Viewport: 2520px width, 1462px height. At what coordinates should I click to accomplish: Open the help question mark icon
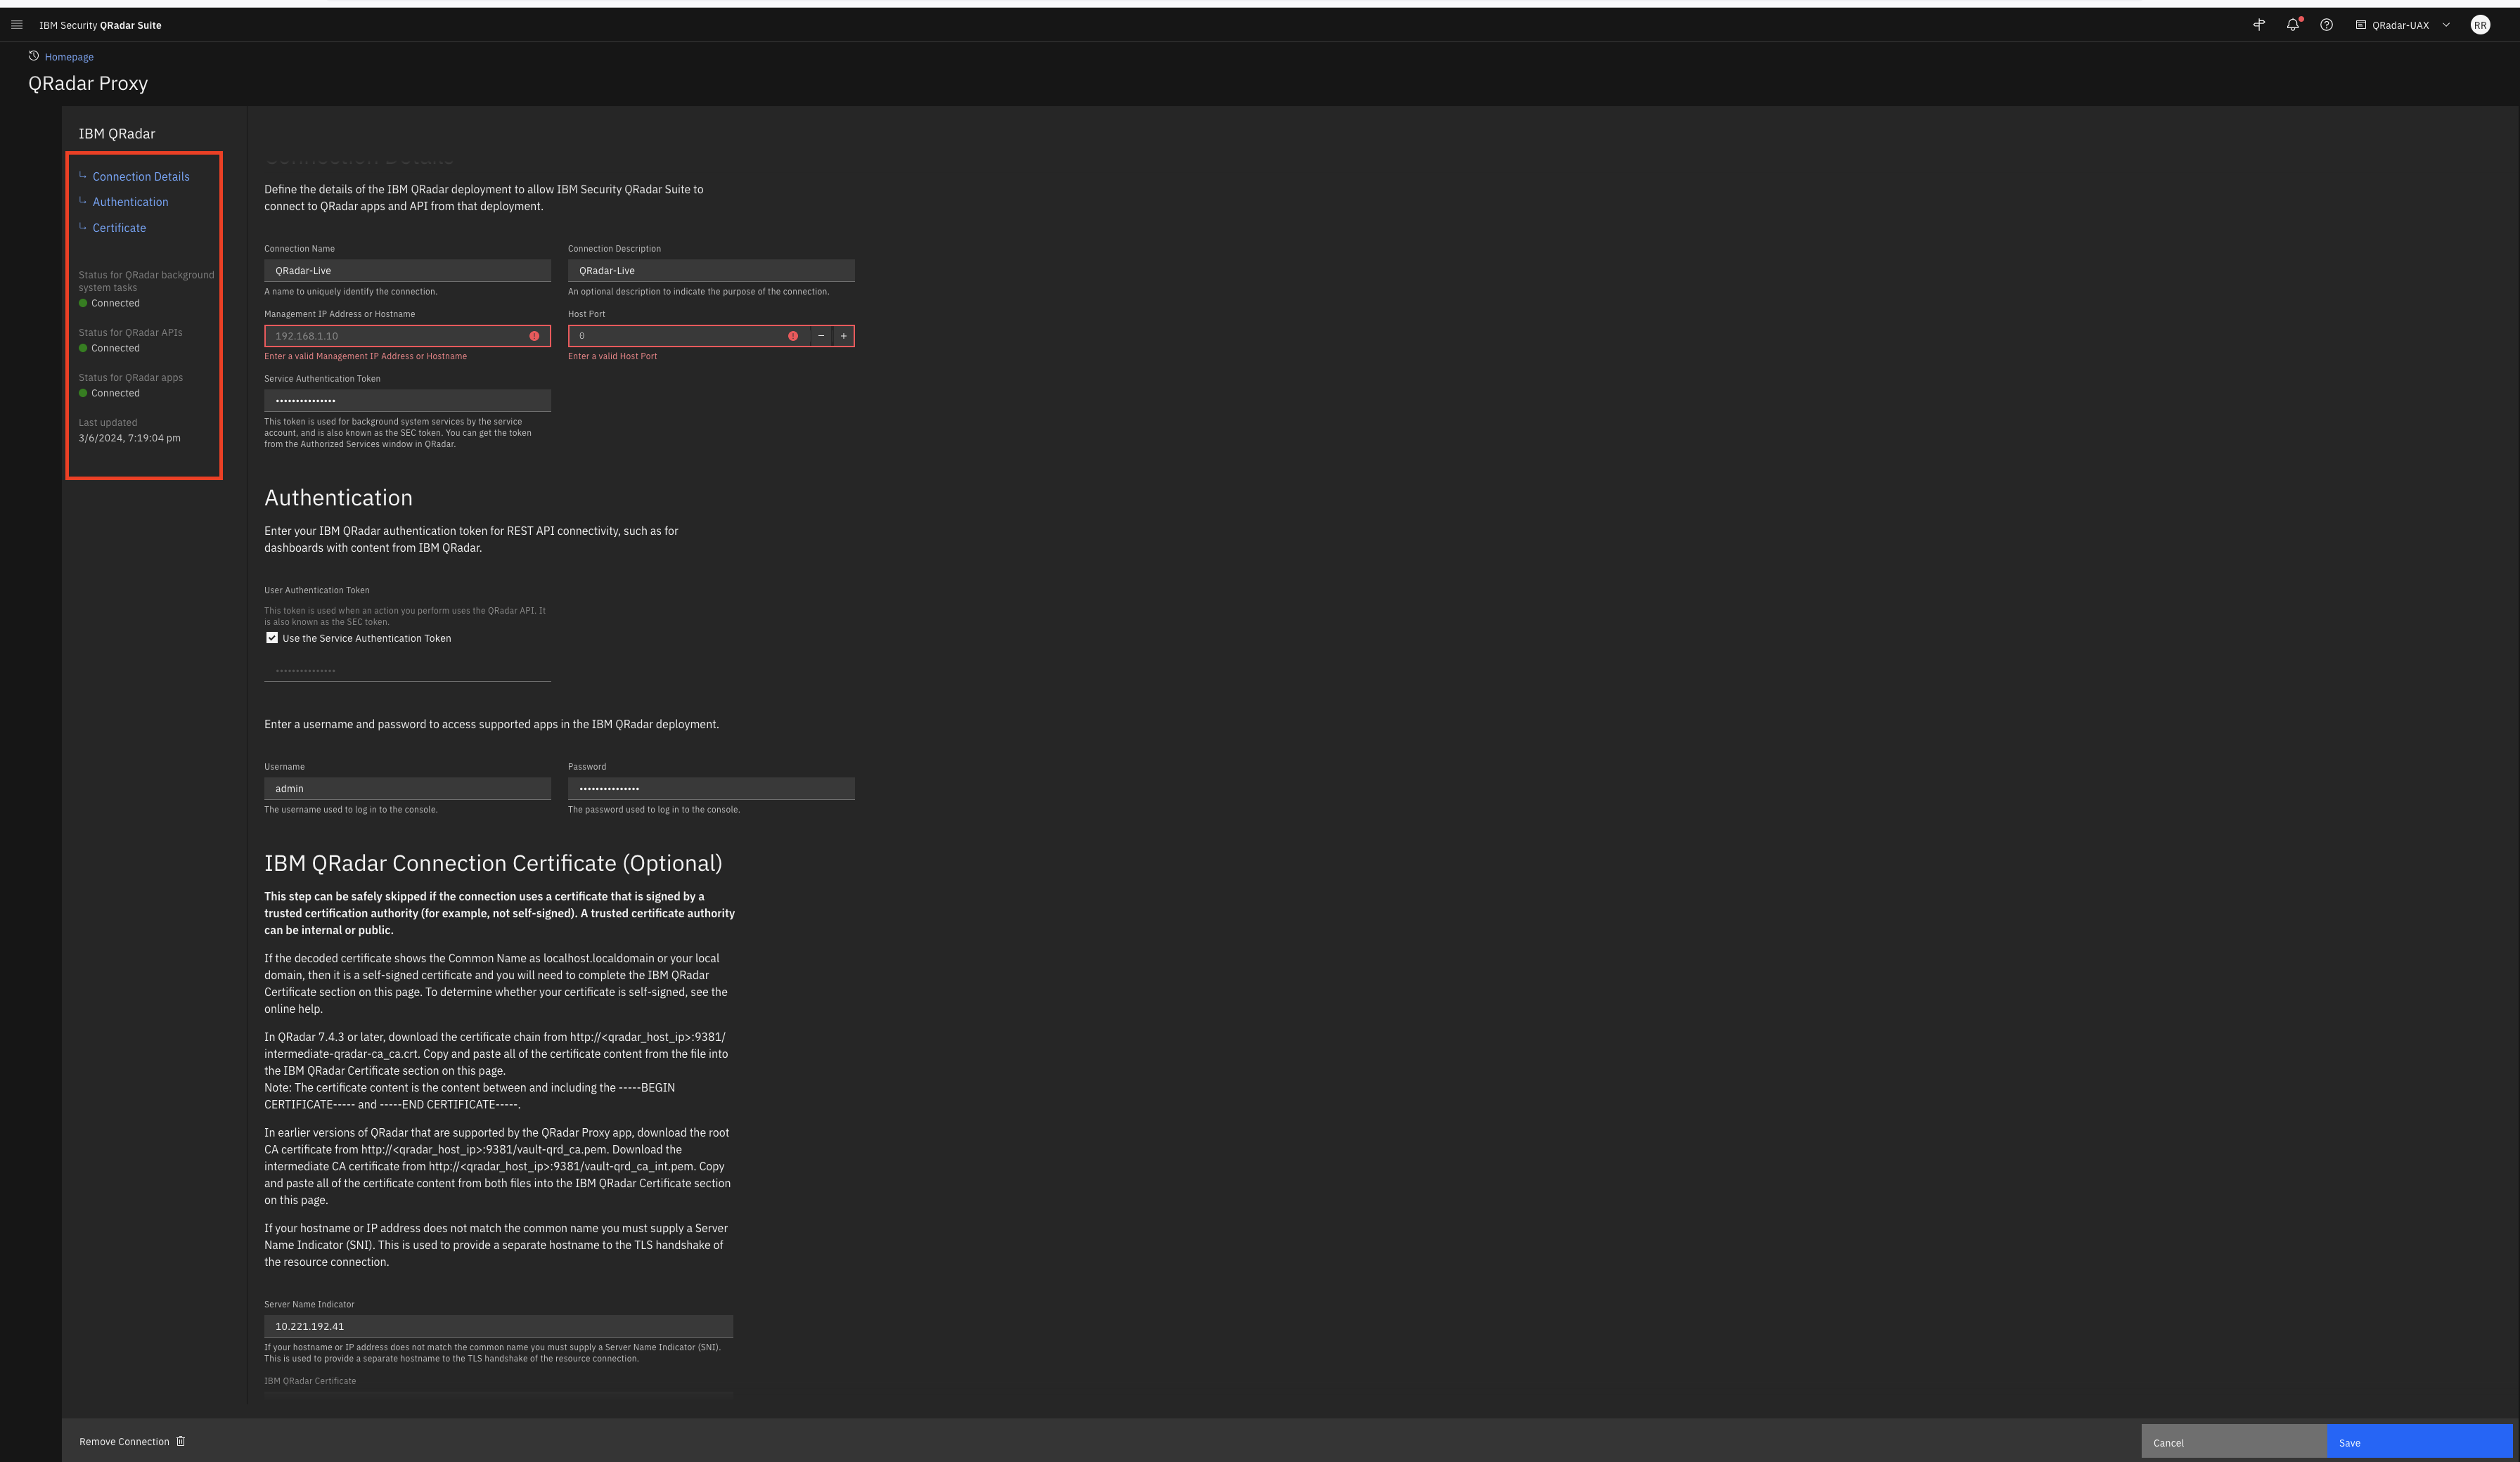pyautogui.click(x=2327, y=25)
